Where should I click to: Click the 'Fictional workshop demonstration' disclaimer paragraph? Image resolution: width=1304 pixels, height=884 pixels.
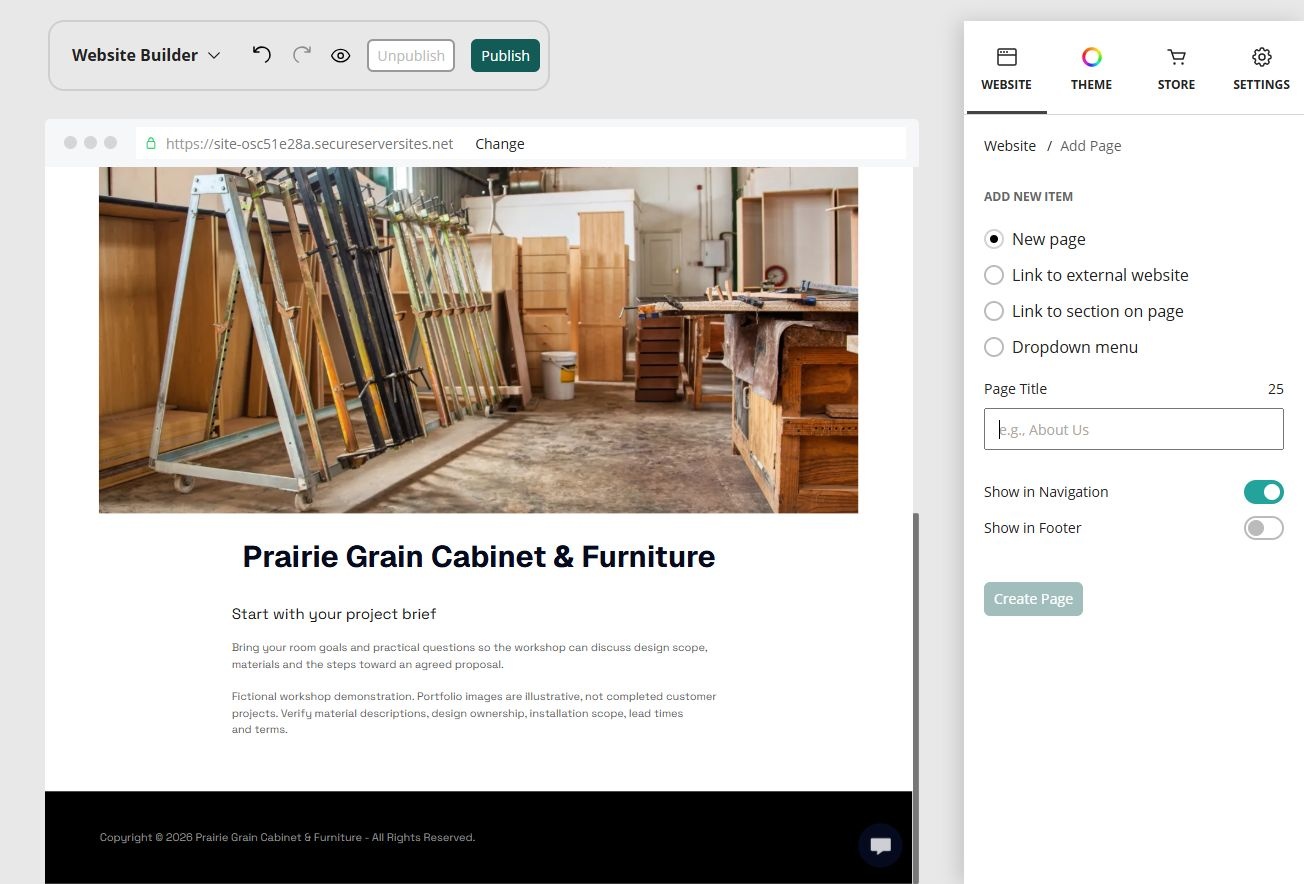pyautogui.click(x=474, y=713)
